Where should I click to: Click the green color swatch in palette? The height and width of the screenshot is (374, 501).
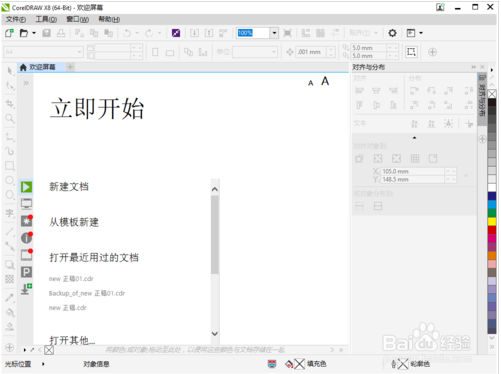(492, 213)
